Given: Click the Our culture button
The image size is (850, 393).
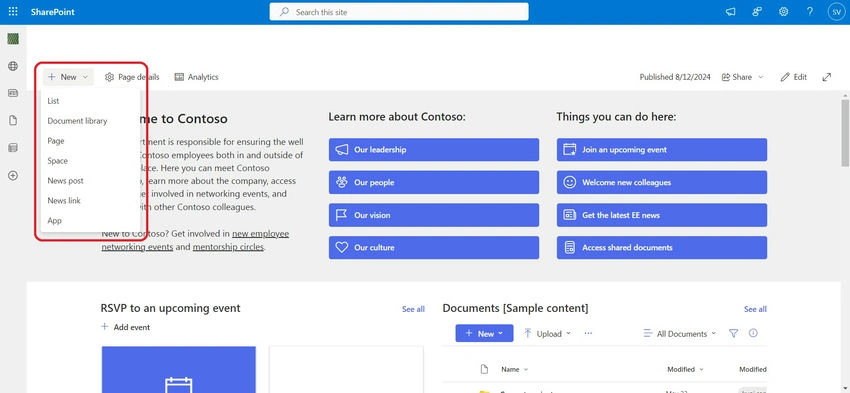Looking at the screenshot, I should (x=434, y=247).
